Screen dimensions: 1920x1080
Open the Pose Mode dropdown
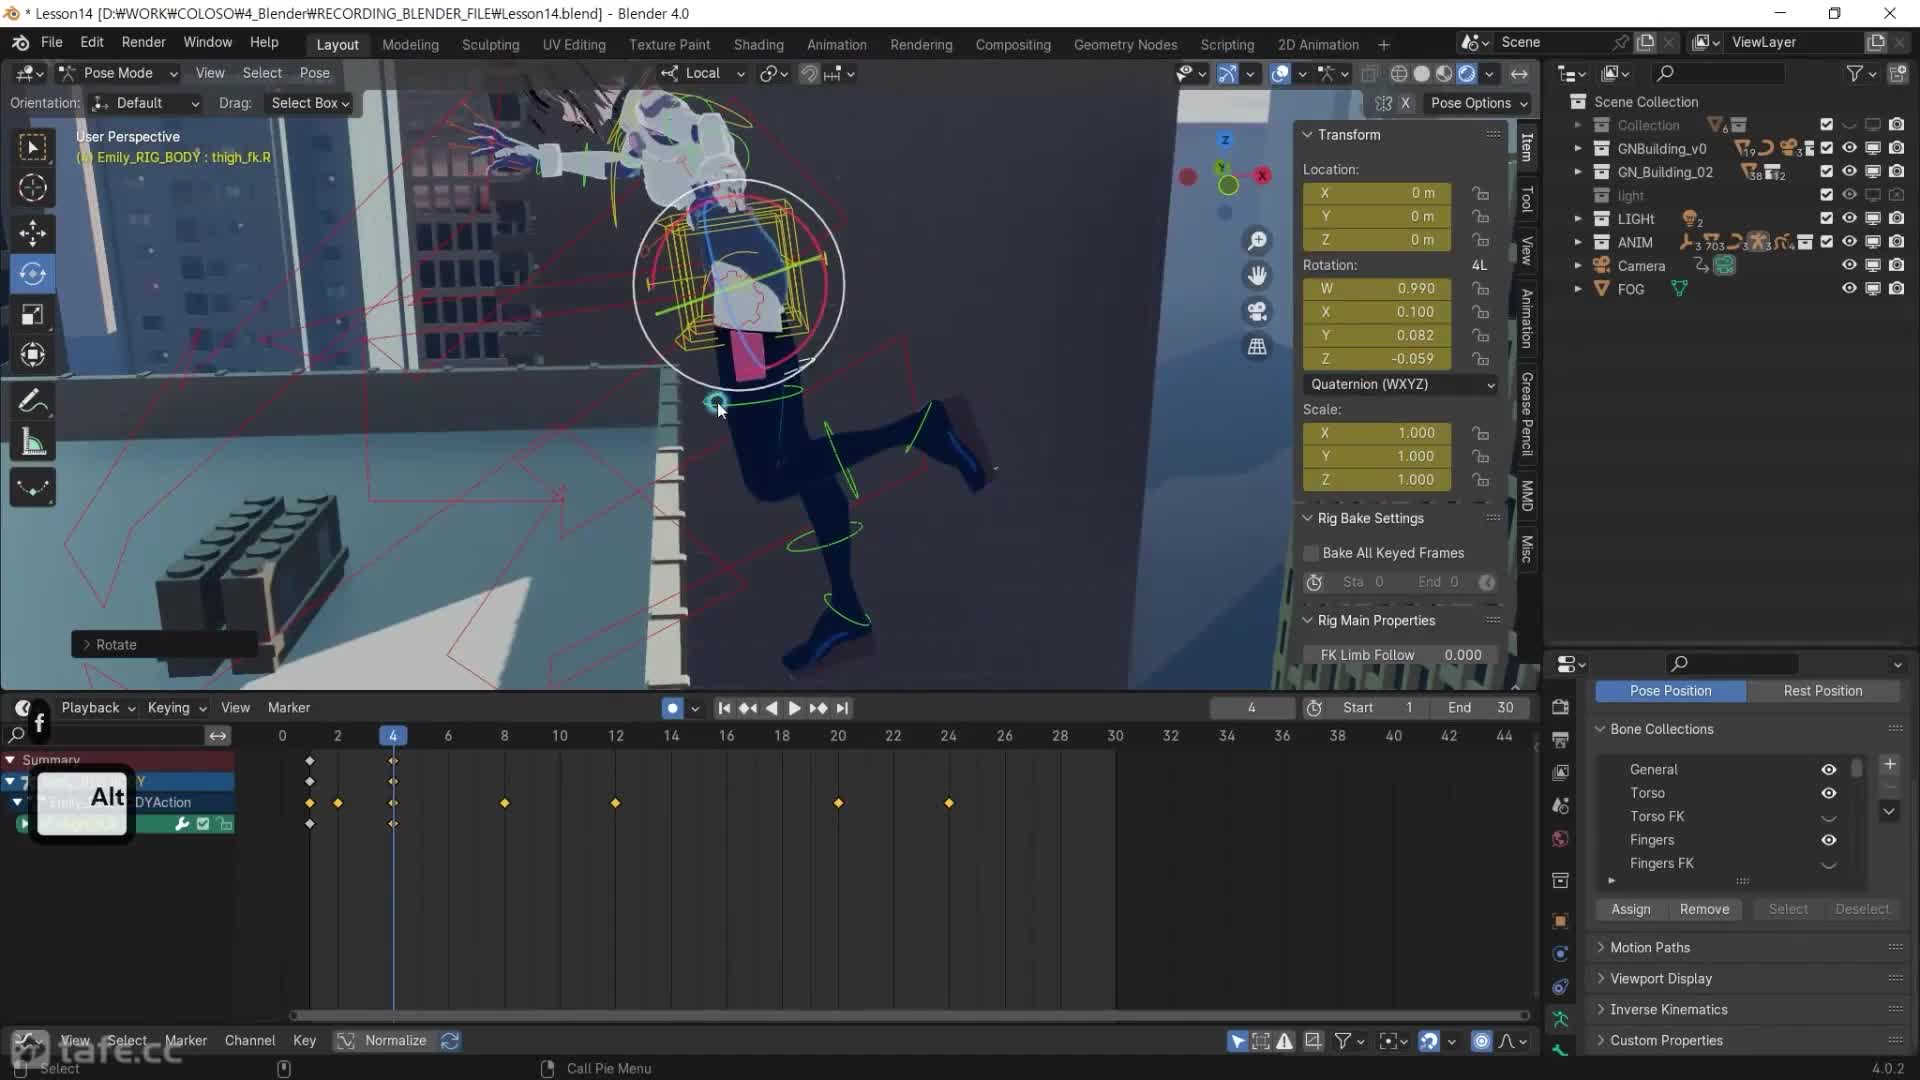pos(118,73)
